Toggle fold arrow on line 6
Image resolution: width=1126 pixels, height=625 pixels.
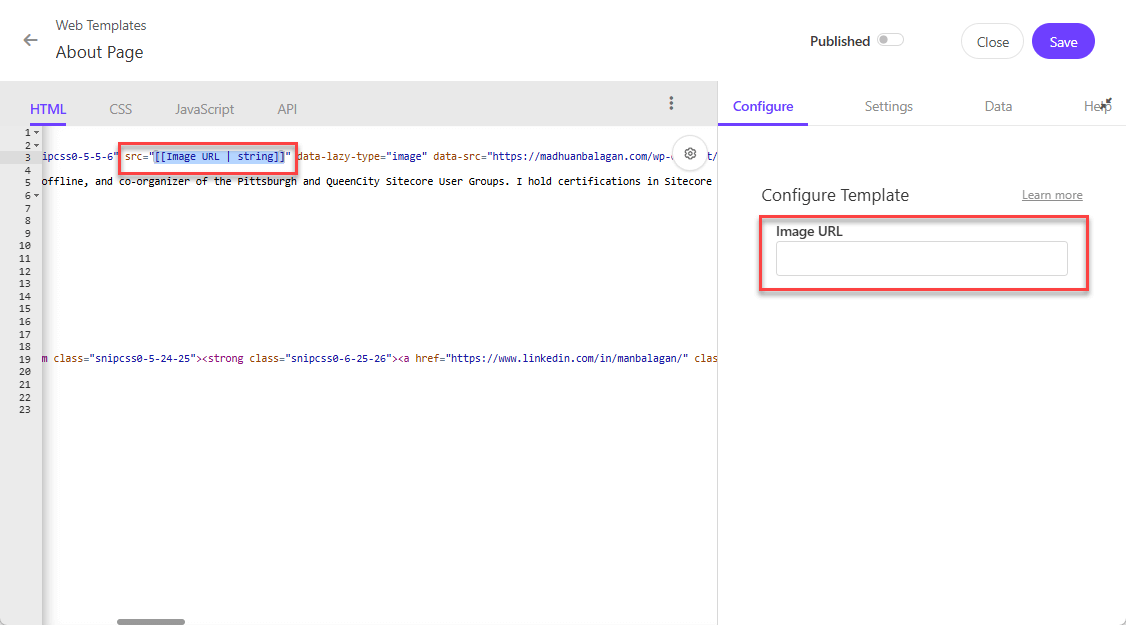tap(37, 196)
